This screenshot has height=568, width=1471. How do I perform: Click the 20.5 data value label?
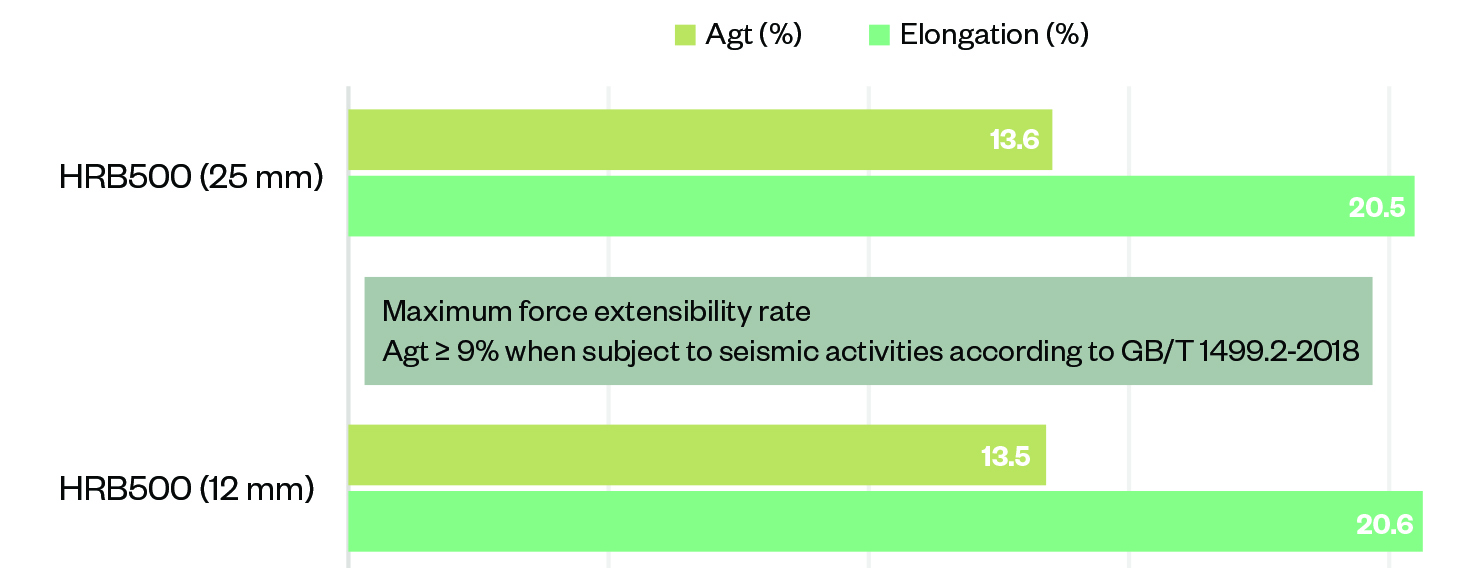tap(1380, 208)
